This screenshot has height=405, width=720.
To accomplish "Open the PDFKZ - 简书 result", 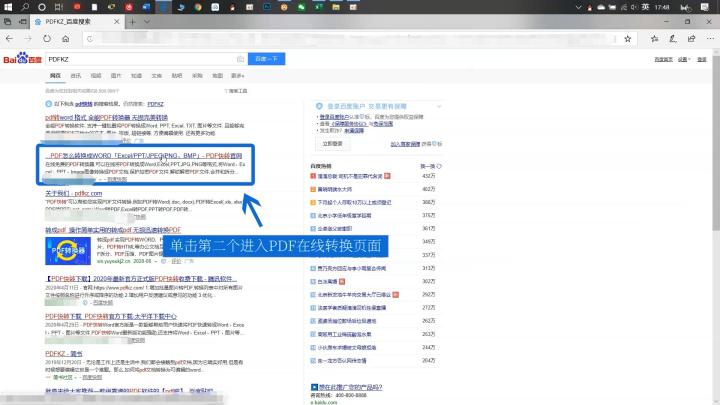I will [64, 354].
